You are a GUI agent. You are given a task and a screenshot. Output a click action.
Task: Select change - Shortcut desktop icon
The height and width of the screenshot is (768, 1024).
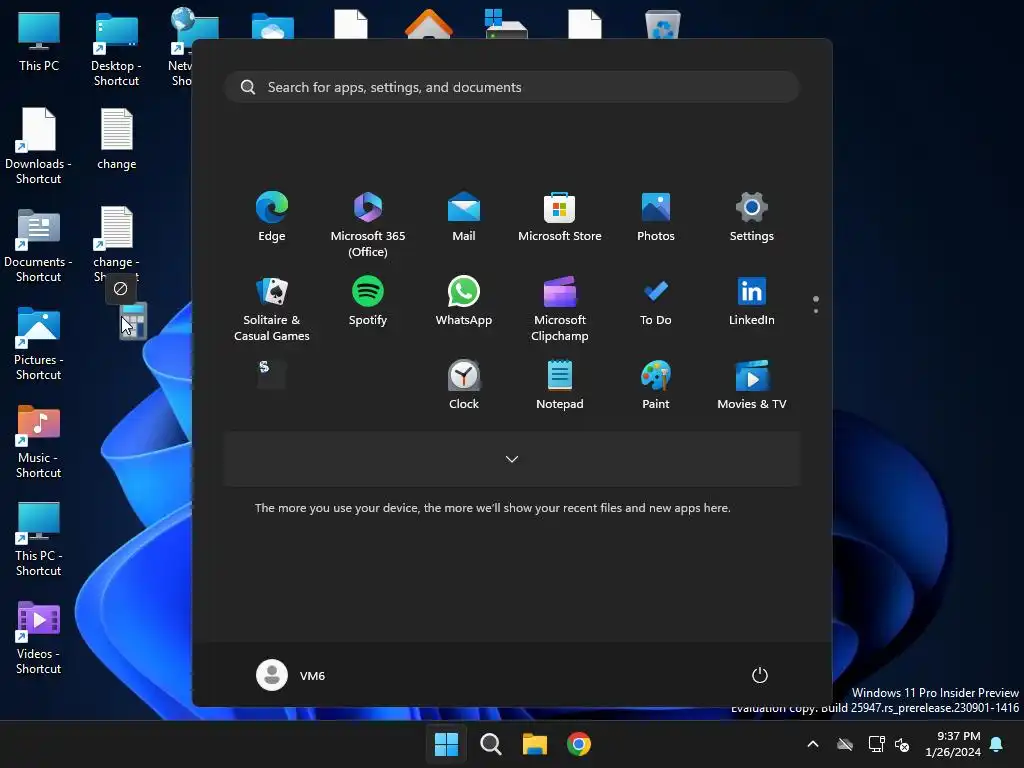116,243
